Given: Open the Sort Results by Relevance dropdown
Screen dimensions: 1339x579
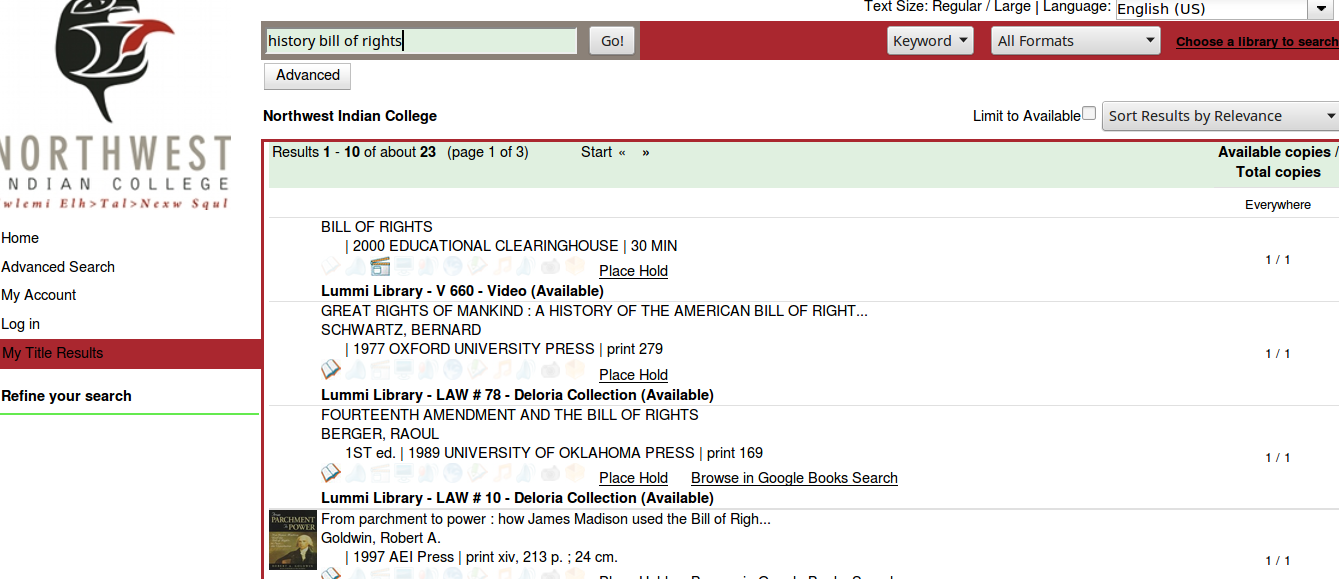Looking at the screenshot, I should pyautogui.click(x=1221, y=116).
